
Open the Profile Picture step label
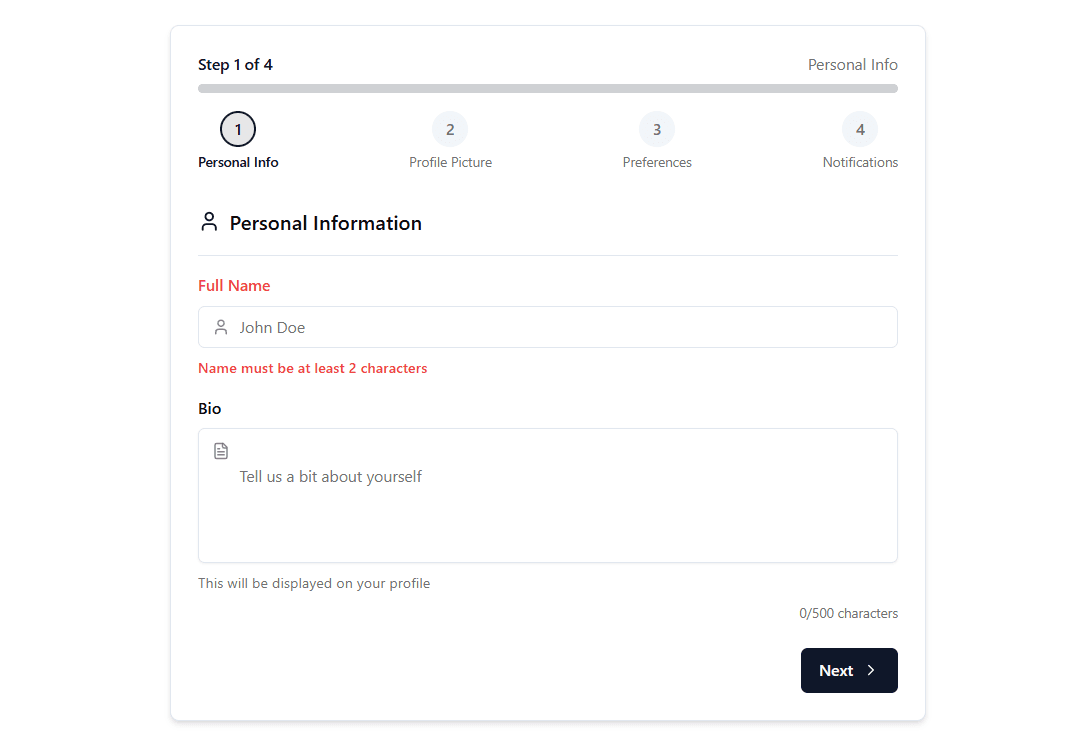(450, 162)
